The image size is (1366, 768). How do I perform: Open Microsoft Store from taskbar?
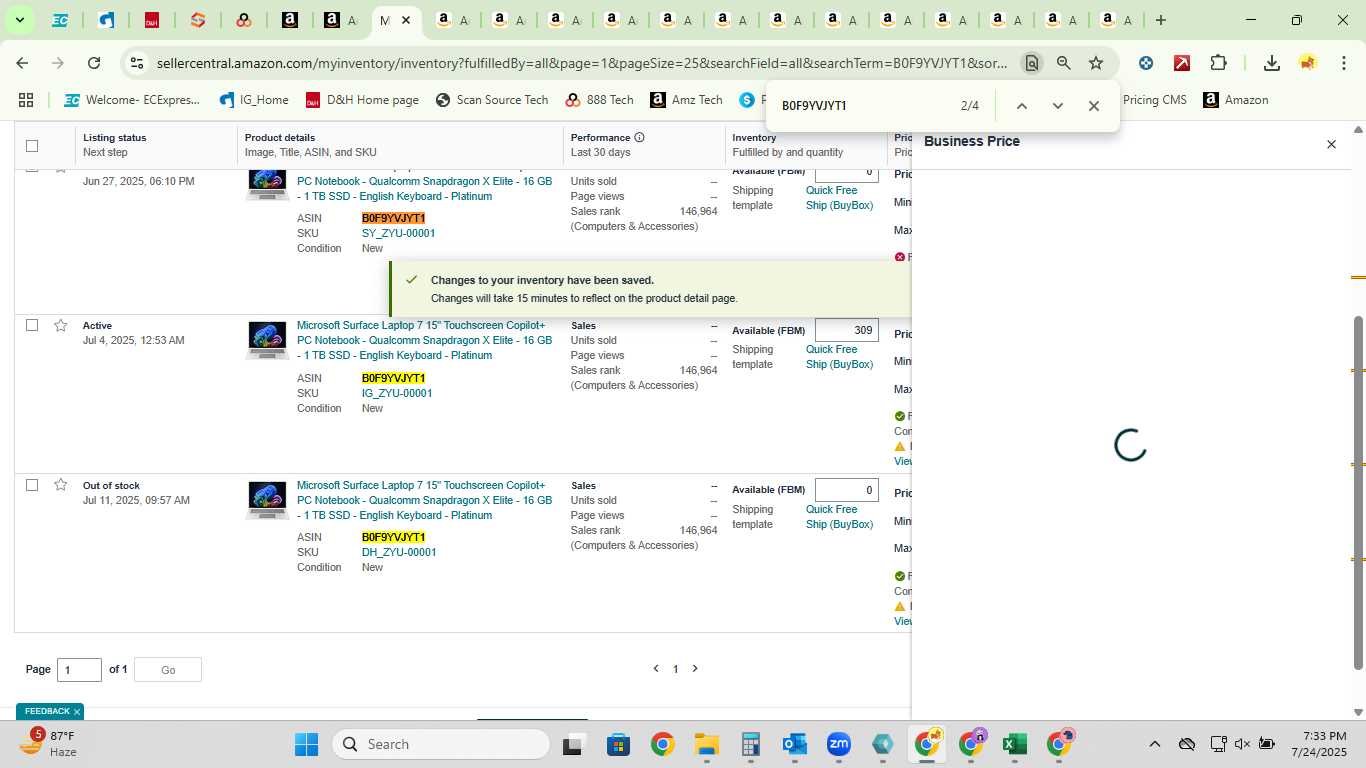click(x=618, y=744)
